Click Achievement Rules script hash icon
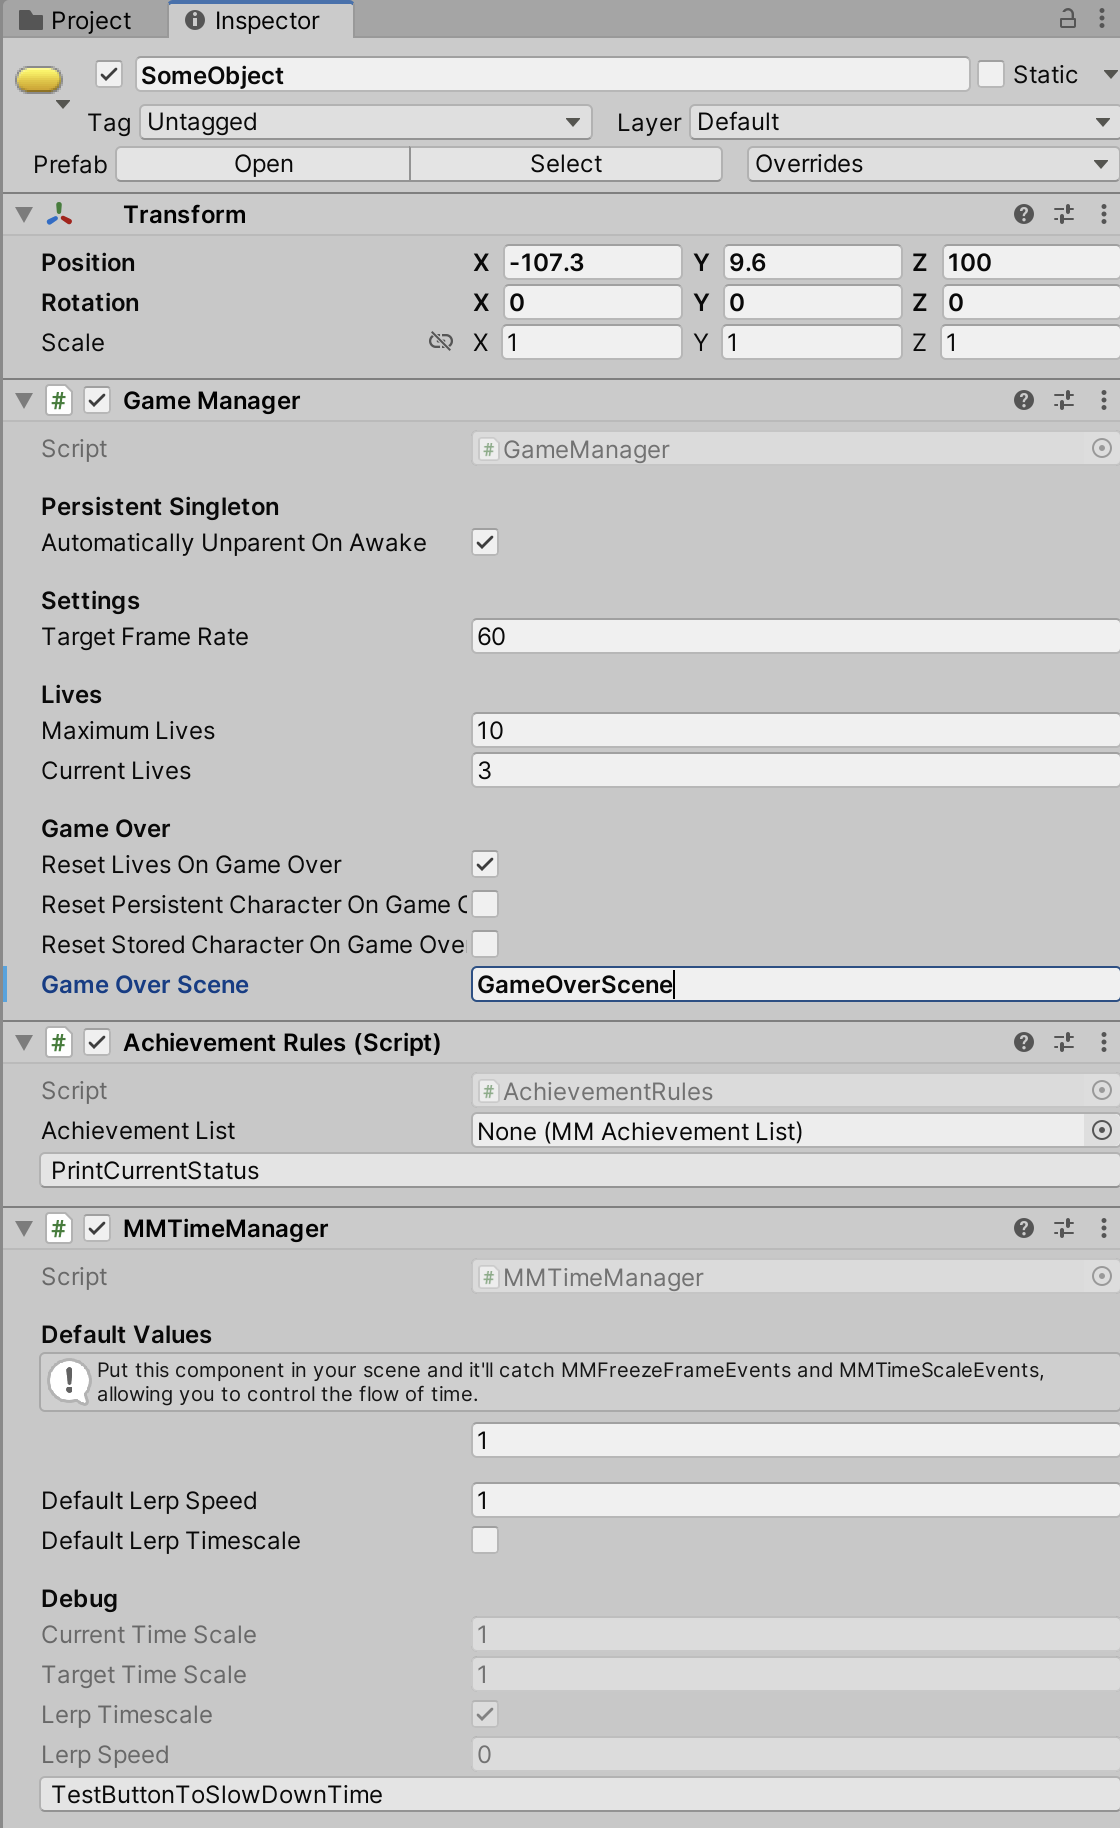1120x1828 pixels. 59,1042
